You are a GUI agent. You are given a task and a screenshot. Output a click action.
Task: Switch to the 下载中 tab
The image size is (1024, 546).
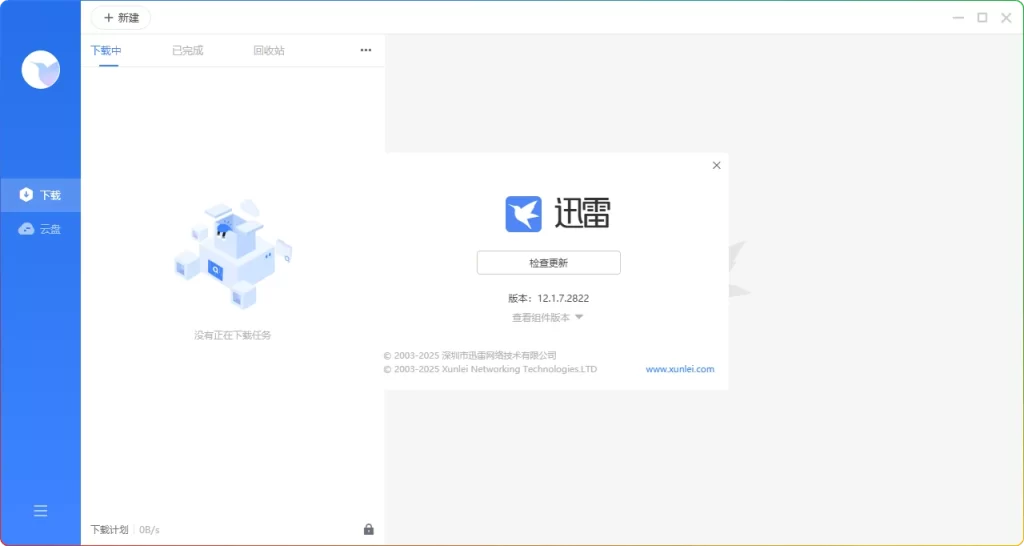[x=106, y=50]
